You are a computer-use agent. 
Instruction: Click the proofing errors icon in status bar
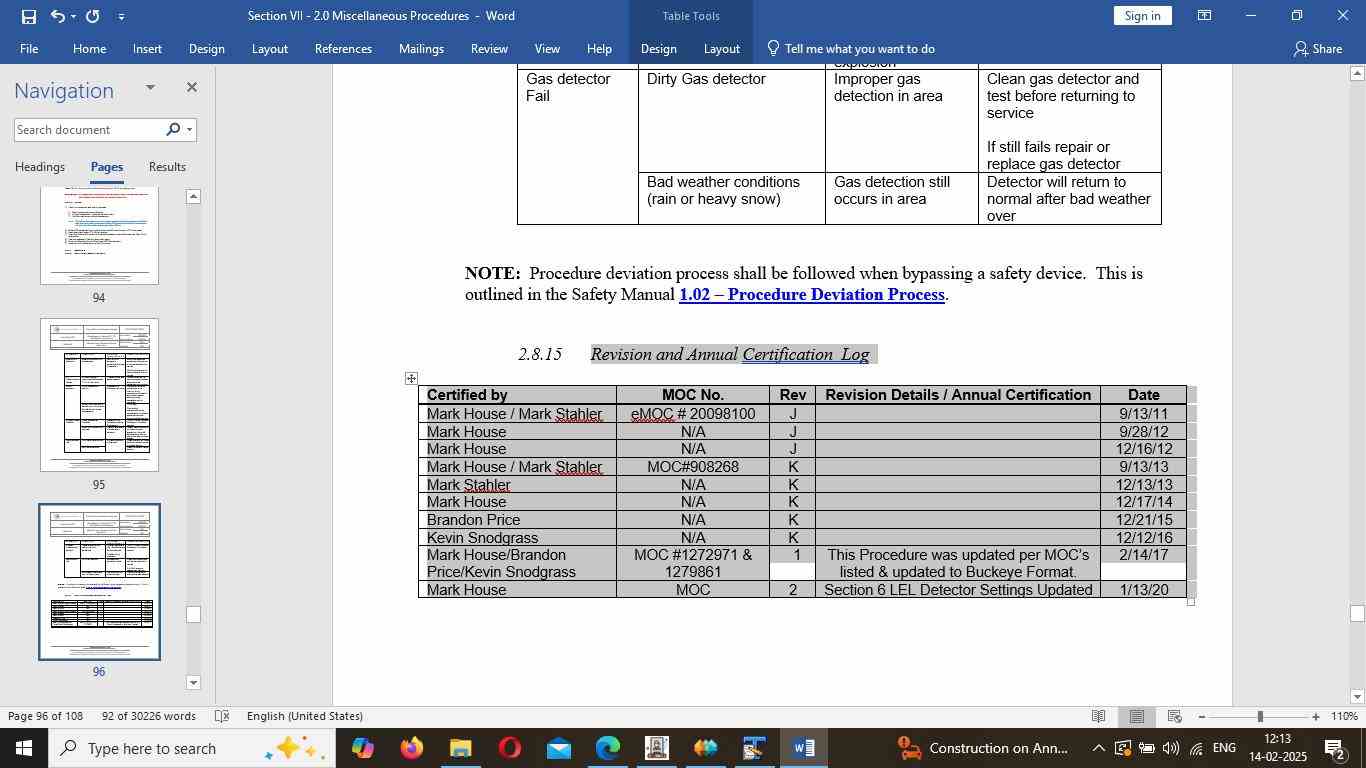pos(223,716)
